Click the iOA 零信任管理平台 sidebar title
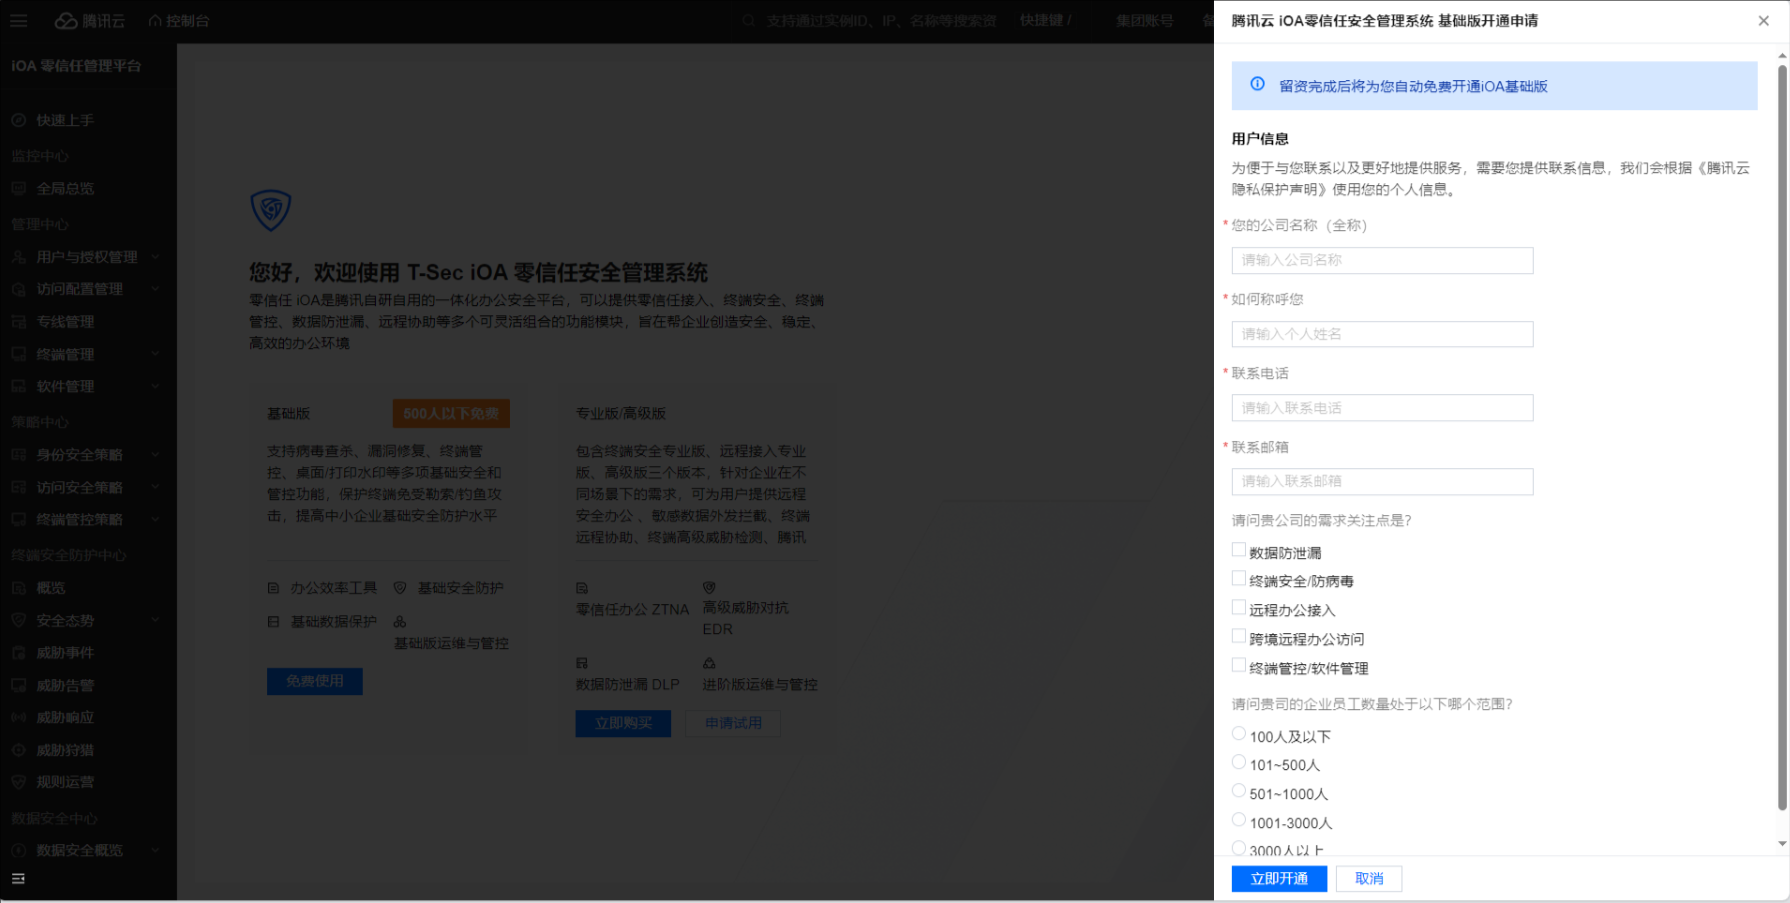 tap(76, 66)
